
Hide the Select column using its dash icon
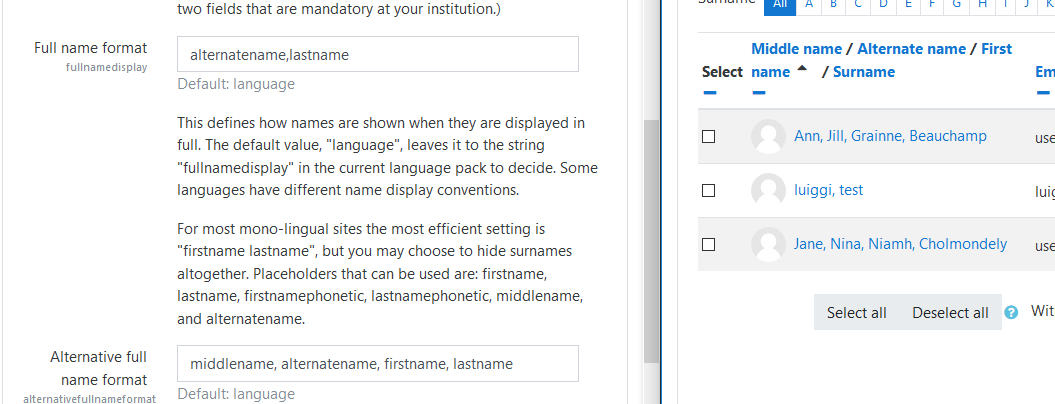(710, 92)
